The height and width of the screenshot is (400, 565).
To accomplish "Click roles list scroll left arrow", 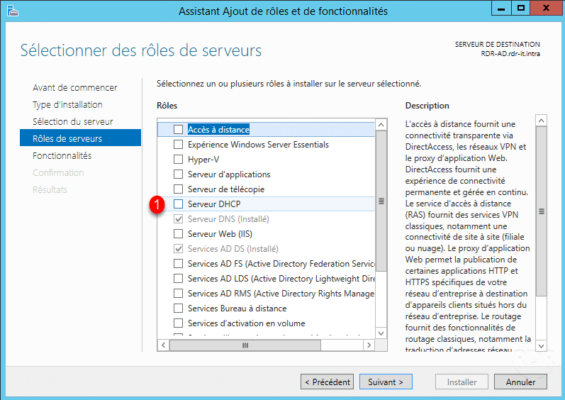I will (x=164, y=345).
